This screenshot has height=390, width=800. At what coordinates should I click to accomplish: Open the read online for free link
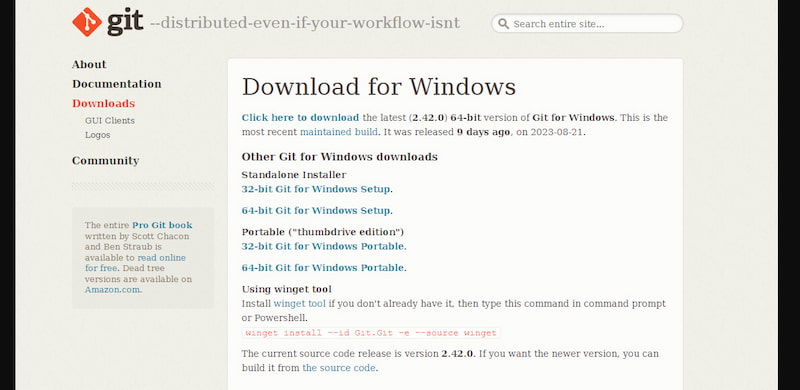135,263
